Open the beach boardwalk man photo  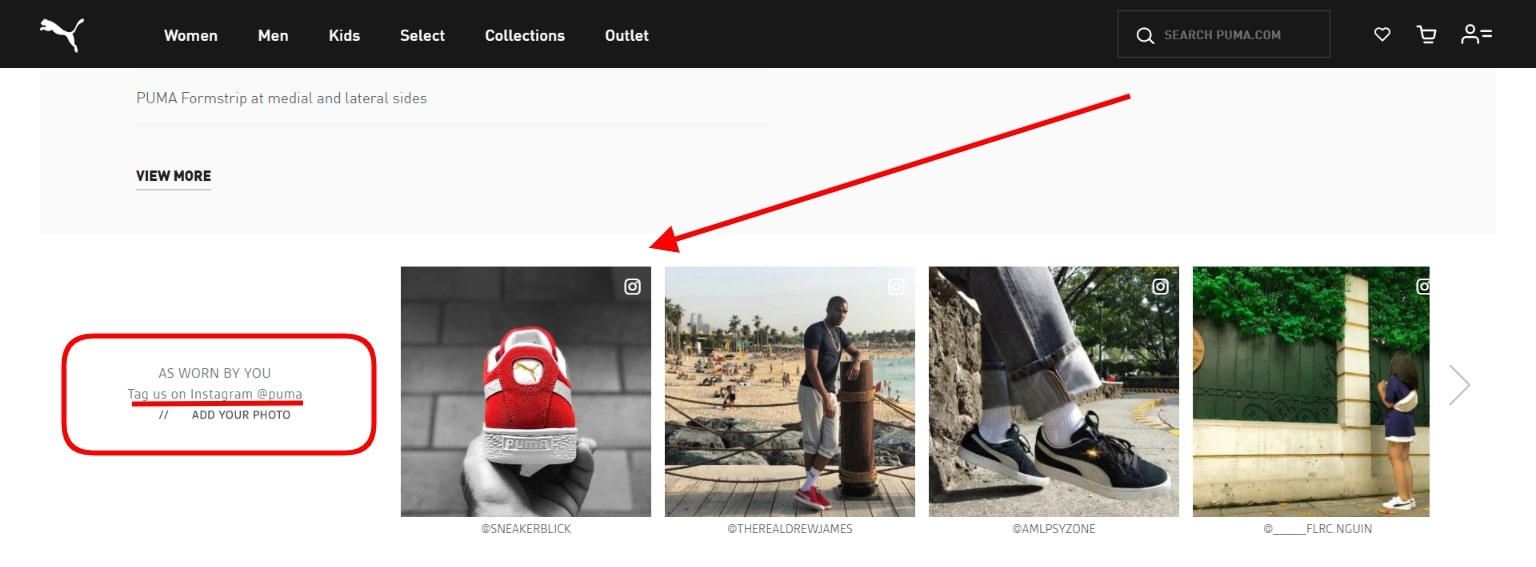pyautogui.click(x=790, y=391)
